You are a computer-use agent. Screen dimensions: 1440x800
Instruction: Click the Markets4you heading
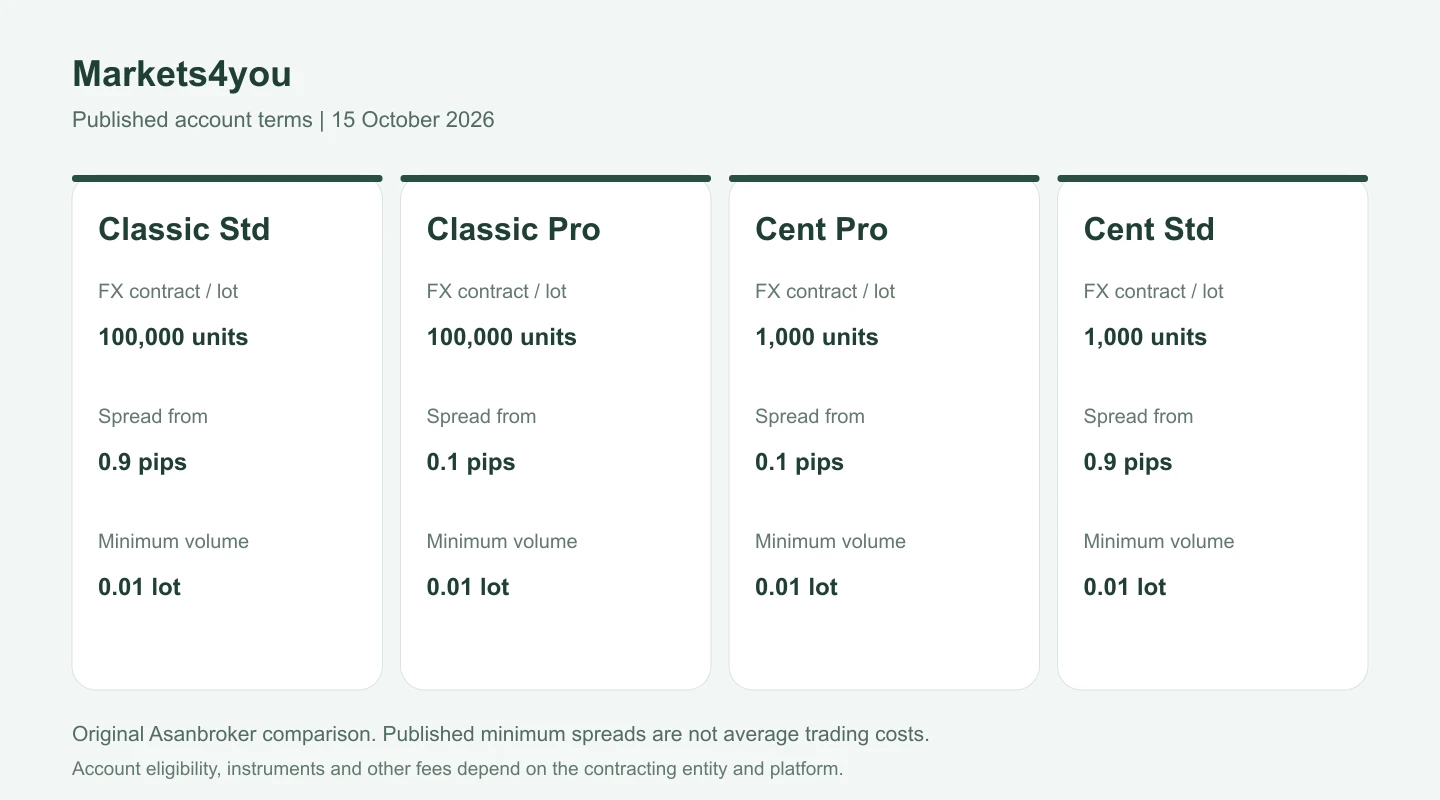(x=182, y=75)
